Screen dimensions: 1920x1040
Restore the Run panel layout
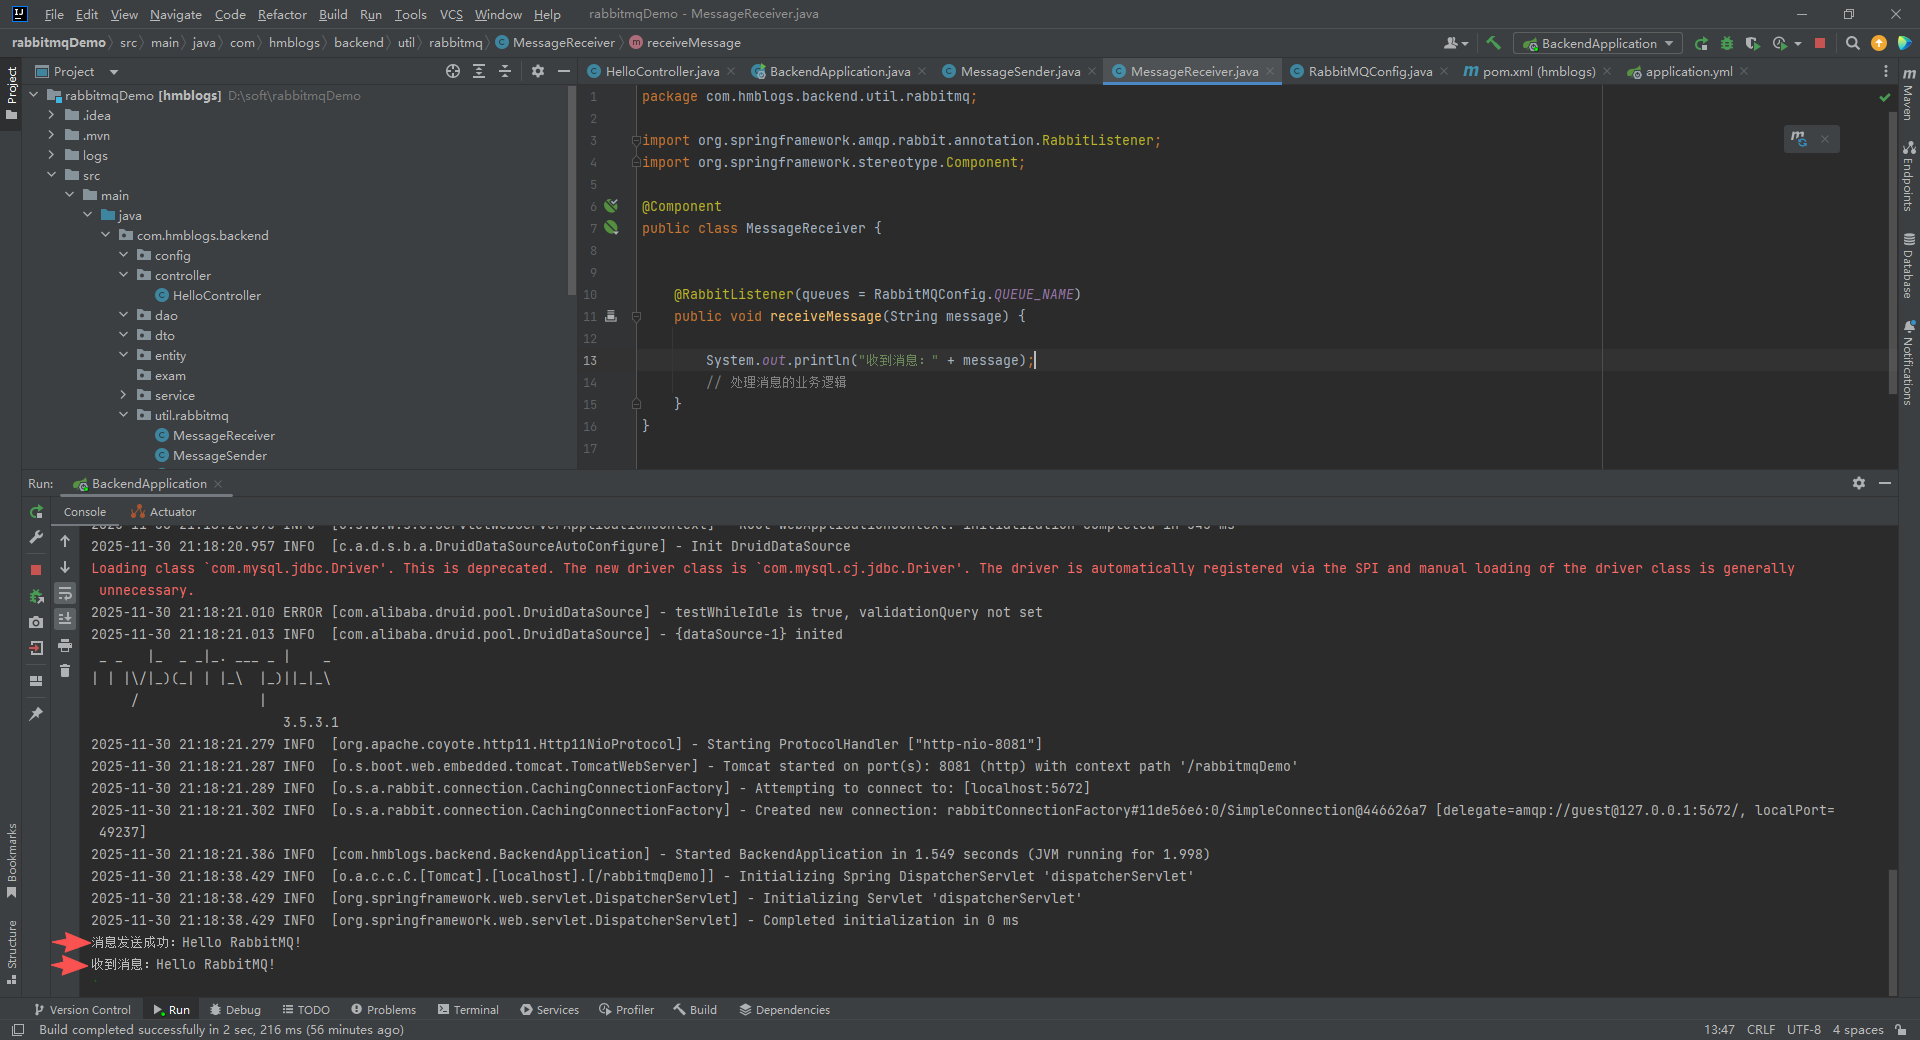tap(36, 681)
